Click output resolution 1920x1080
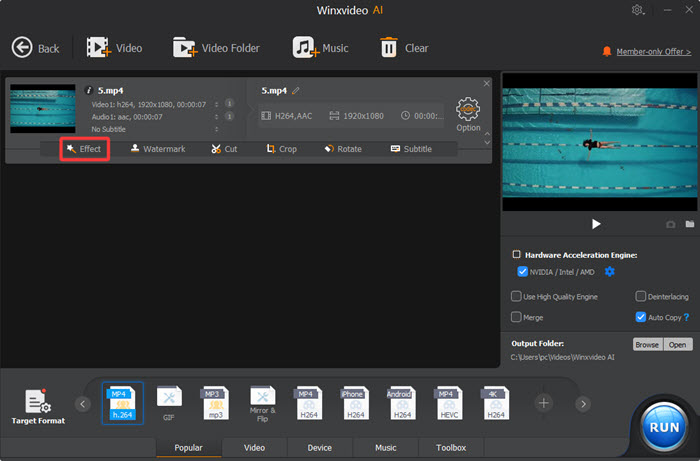 click(357, 116)
